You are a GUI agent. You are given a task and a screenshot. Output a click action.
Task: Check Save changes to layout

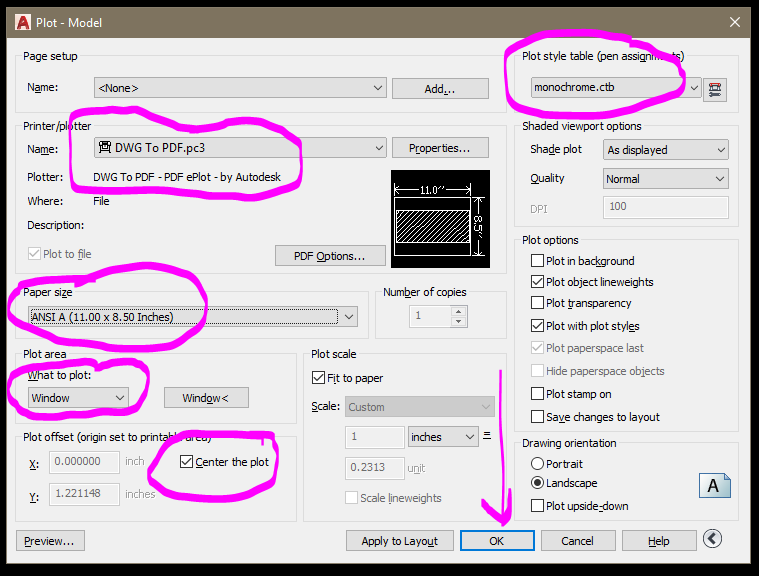537,417
